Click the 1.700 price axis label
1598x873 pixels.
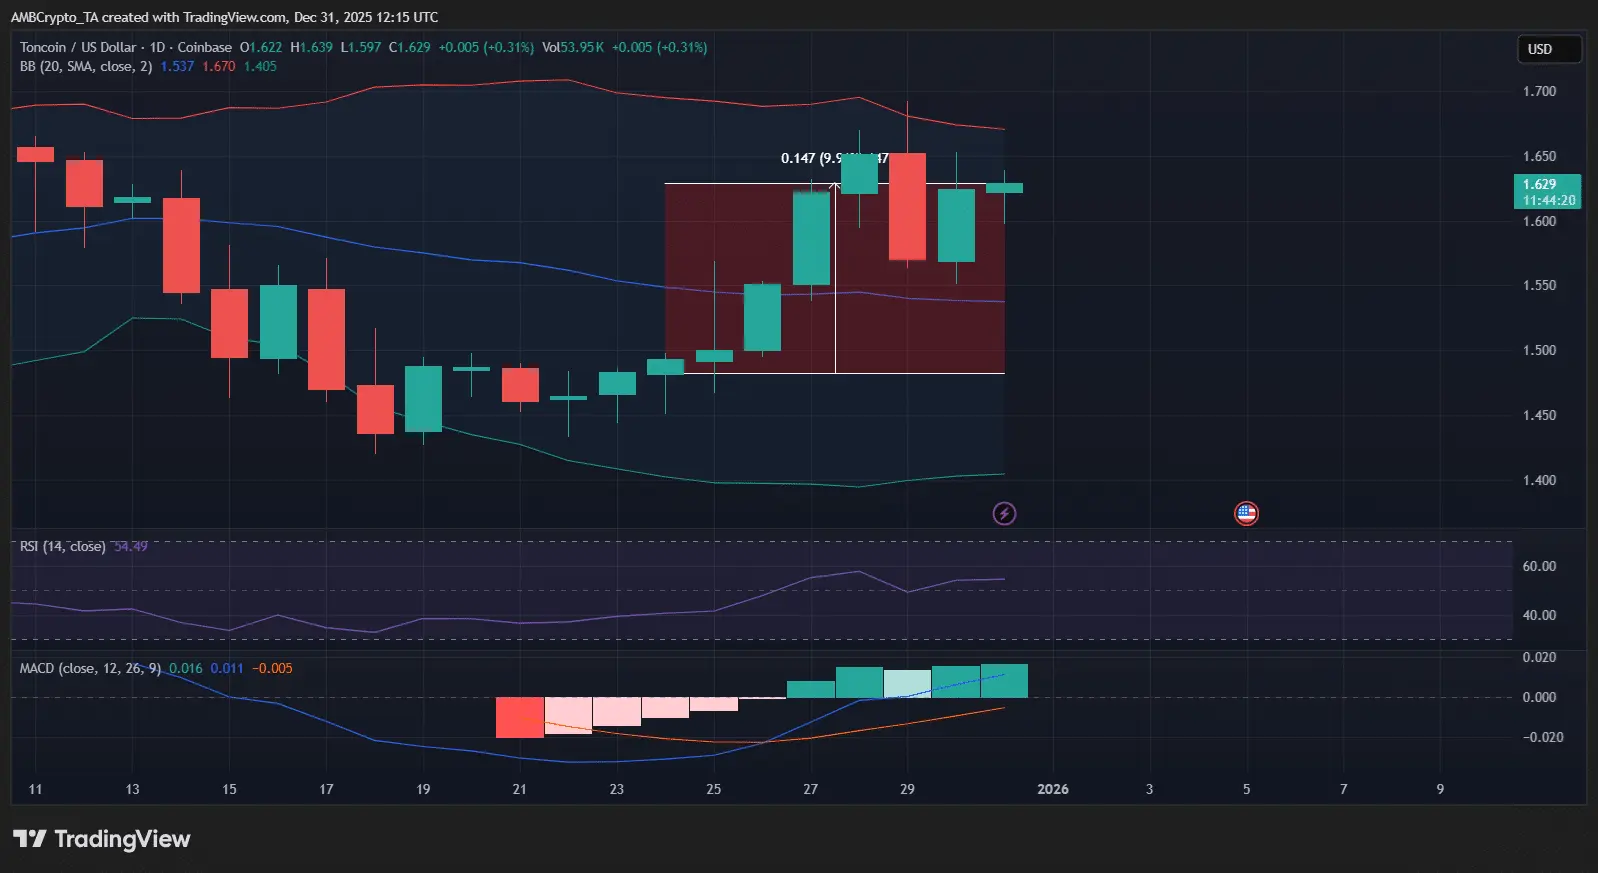[1540, 91]
